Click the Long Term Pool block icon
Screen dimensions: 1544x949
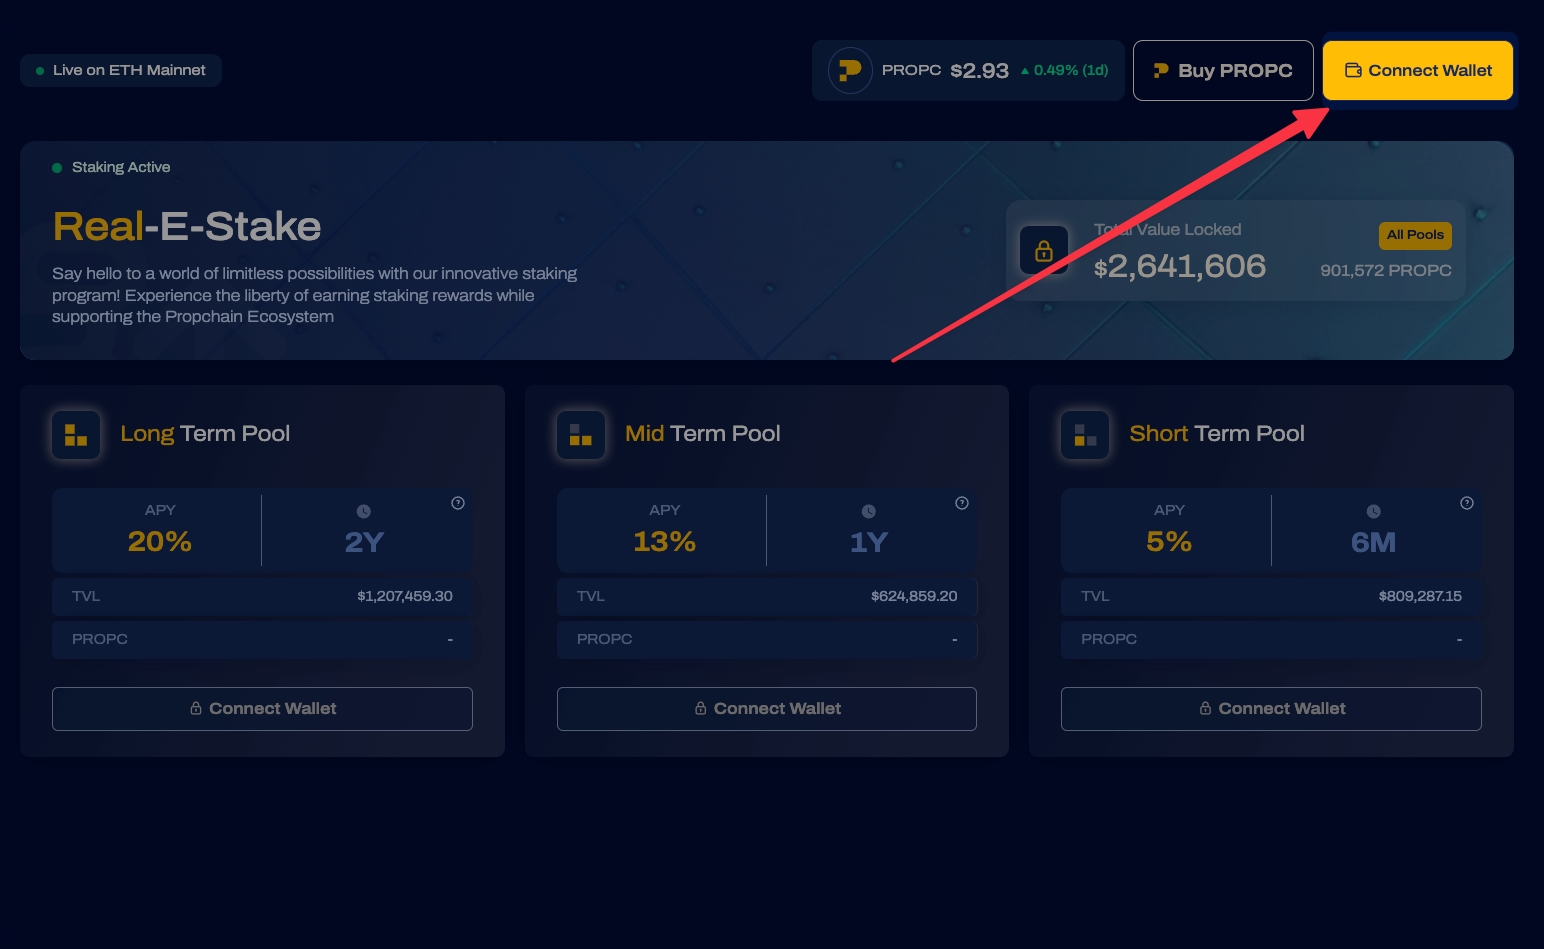pos(76,435)
